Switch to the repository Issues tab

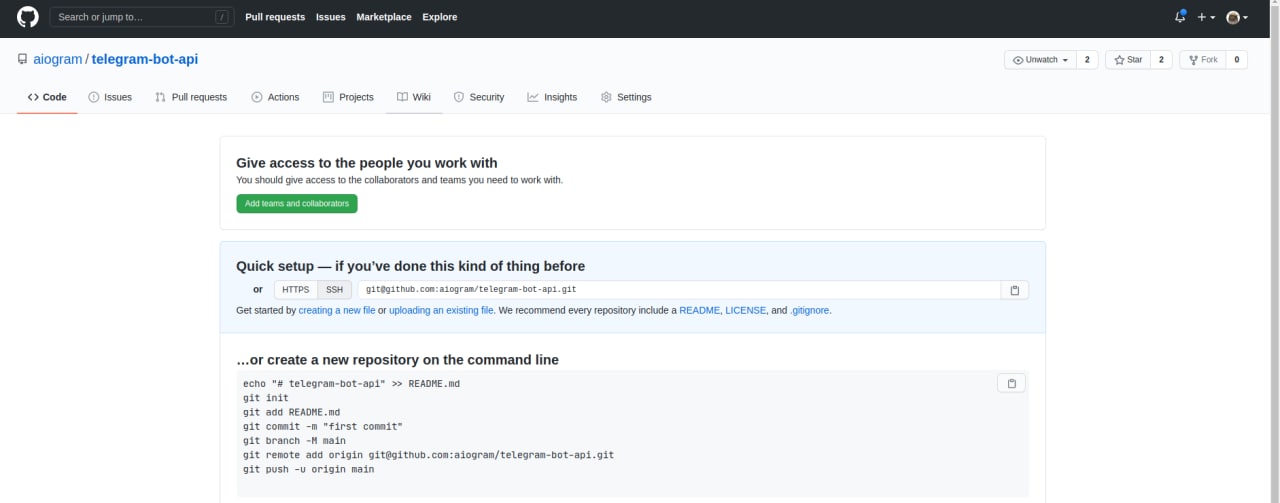point(110,97)
